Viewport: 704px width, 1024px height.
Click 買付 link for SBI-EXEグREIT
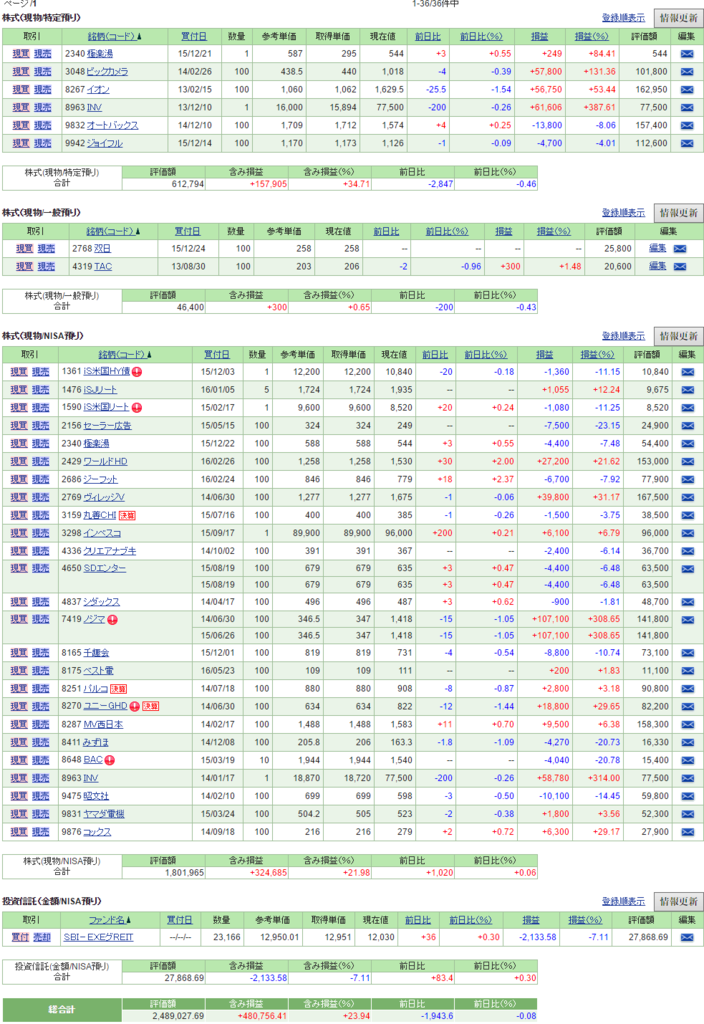click(20, 938)
